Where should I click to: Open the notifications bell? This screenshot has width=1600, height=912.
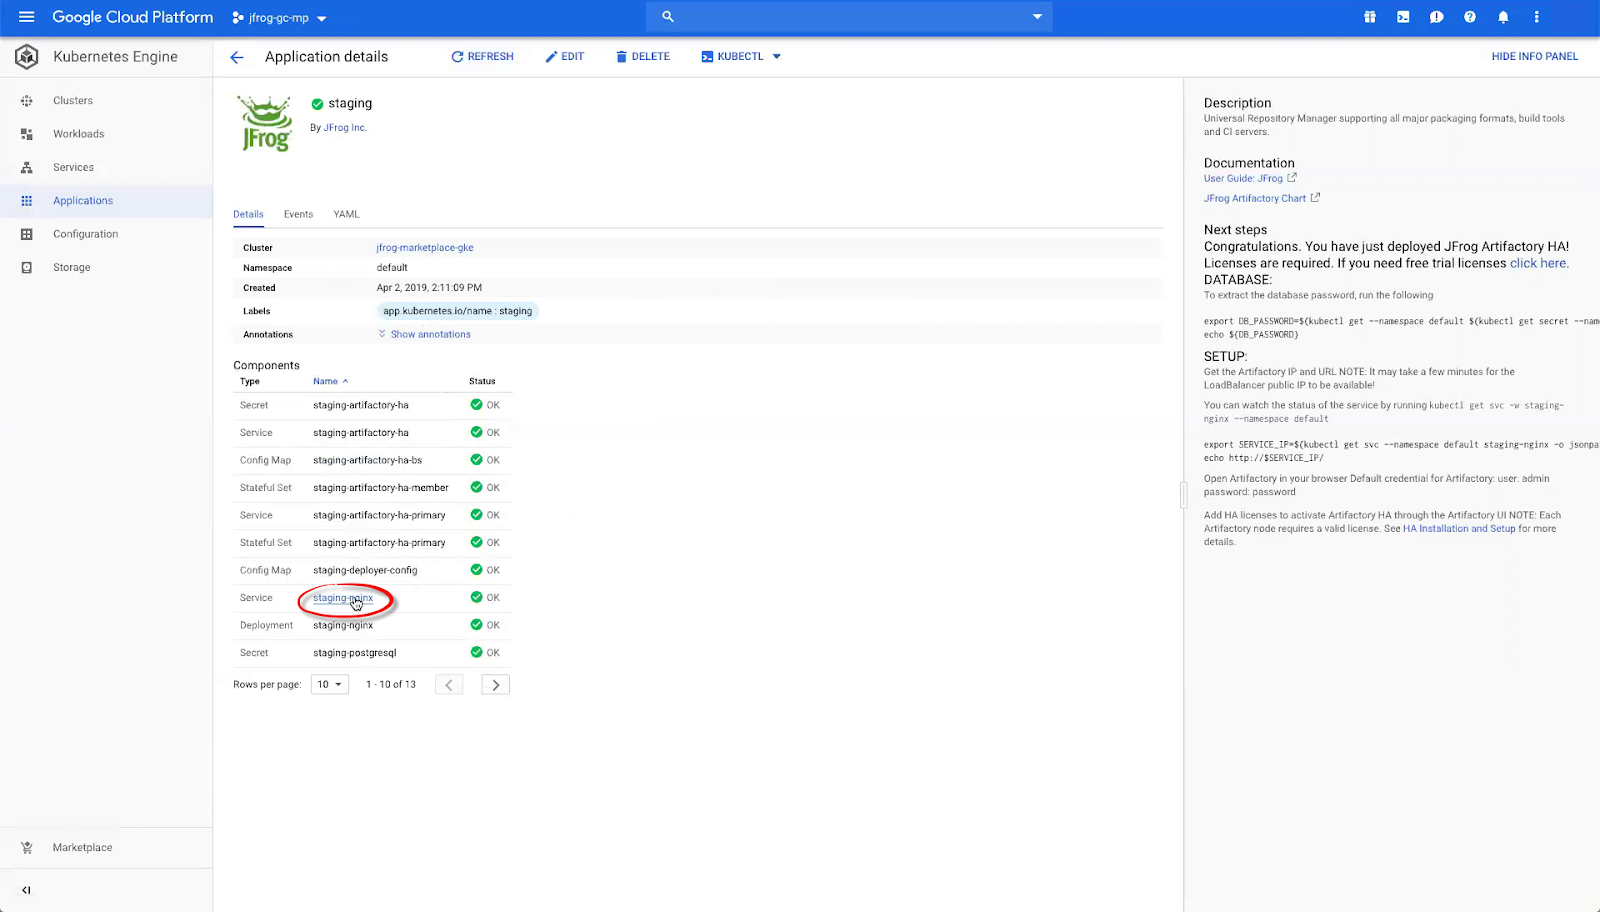[x=1503, y=17]
